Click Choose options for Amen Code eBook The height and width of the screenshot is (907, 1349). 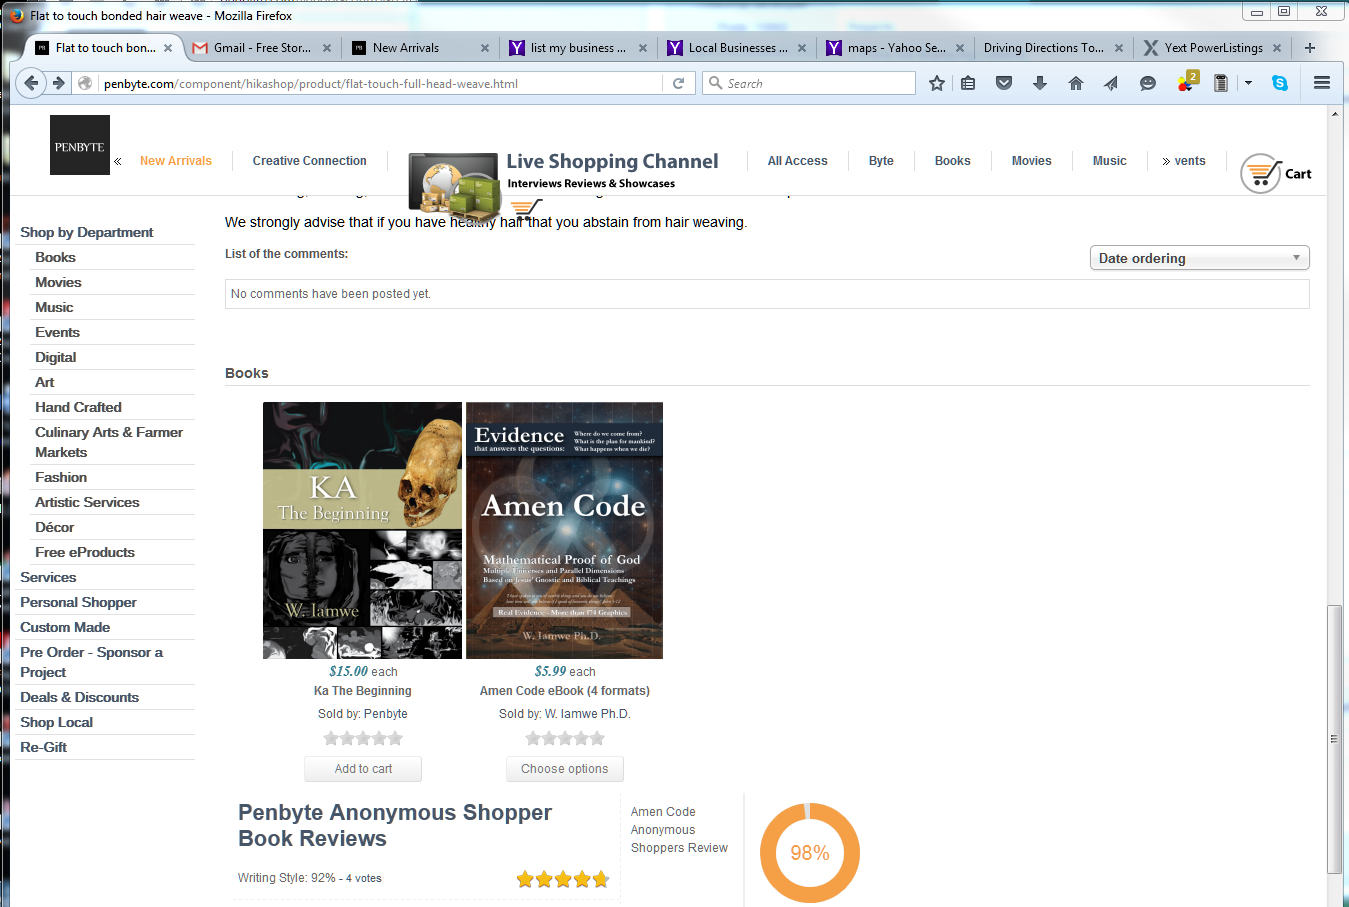565,769
